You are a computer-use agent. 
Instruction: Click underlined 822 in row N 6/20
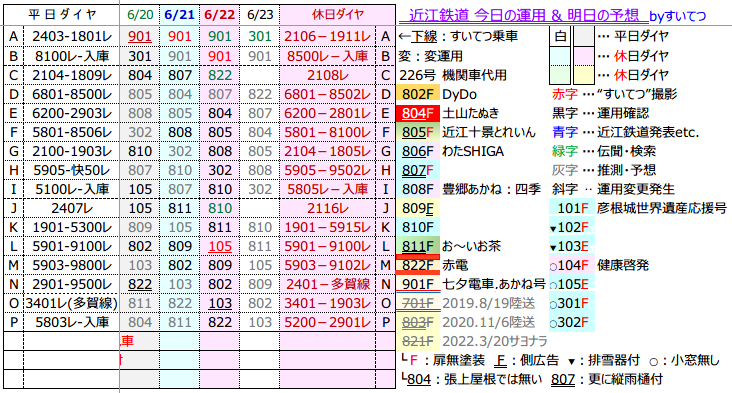140,284
